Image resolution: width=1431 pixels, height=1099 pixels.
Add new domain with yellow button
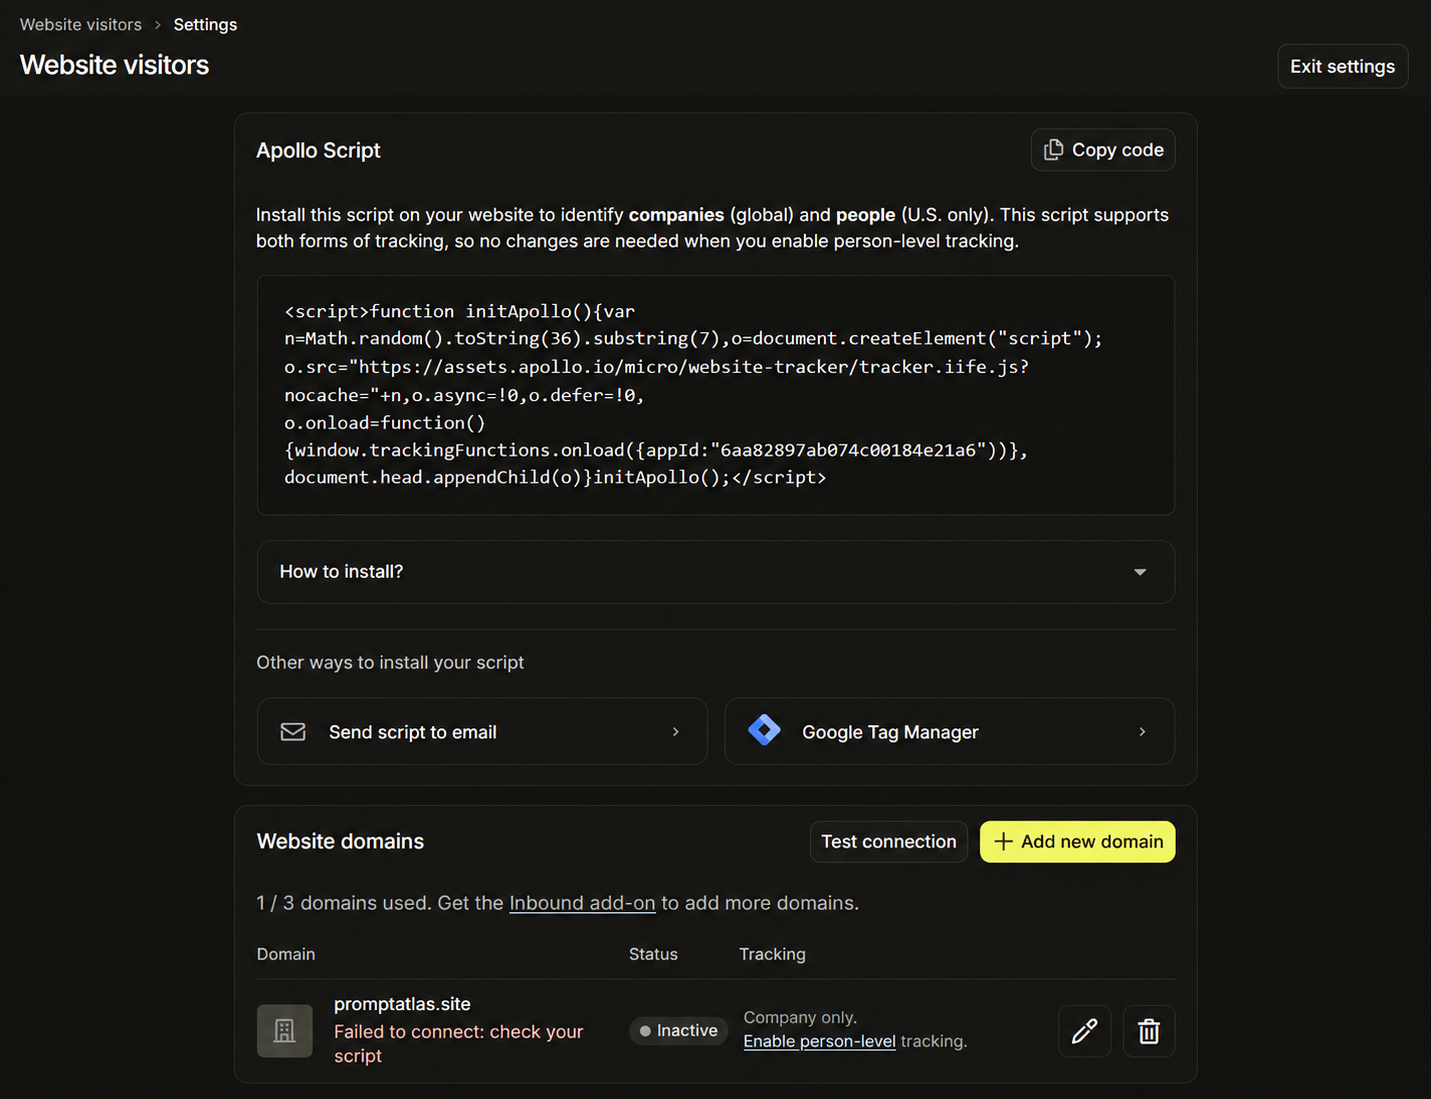pos(1077,842)
